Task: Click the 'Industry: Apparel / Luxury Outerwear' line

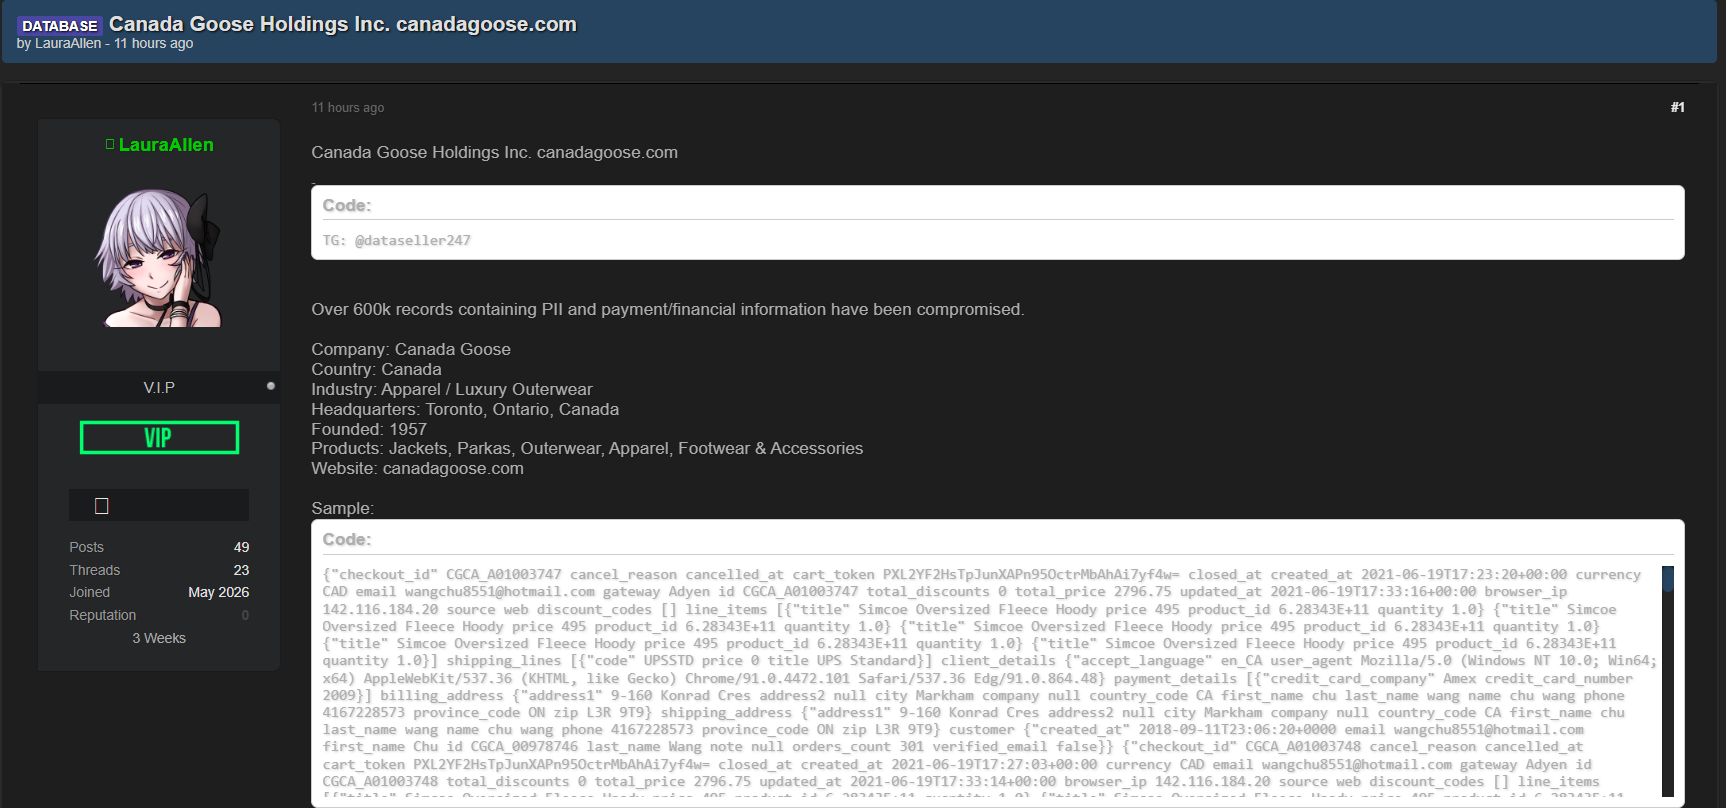Action: [x=452, y=389]
